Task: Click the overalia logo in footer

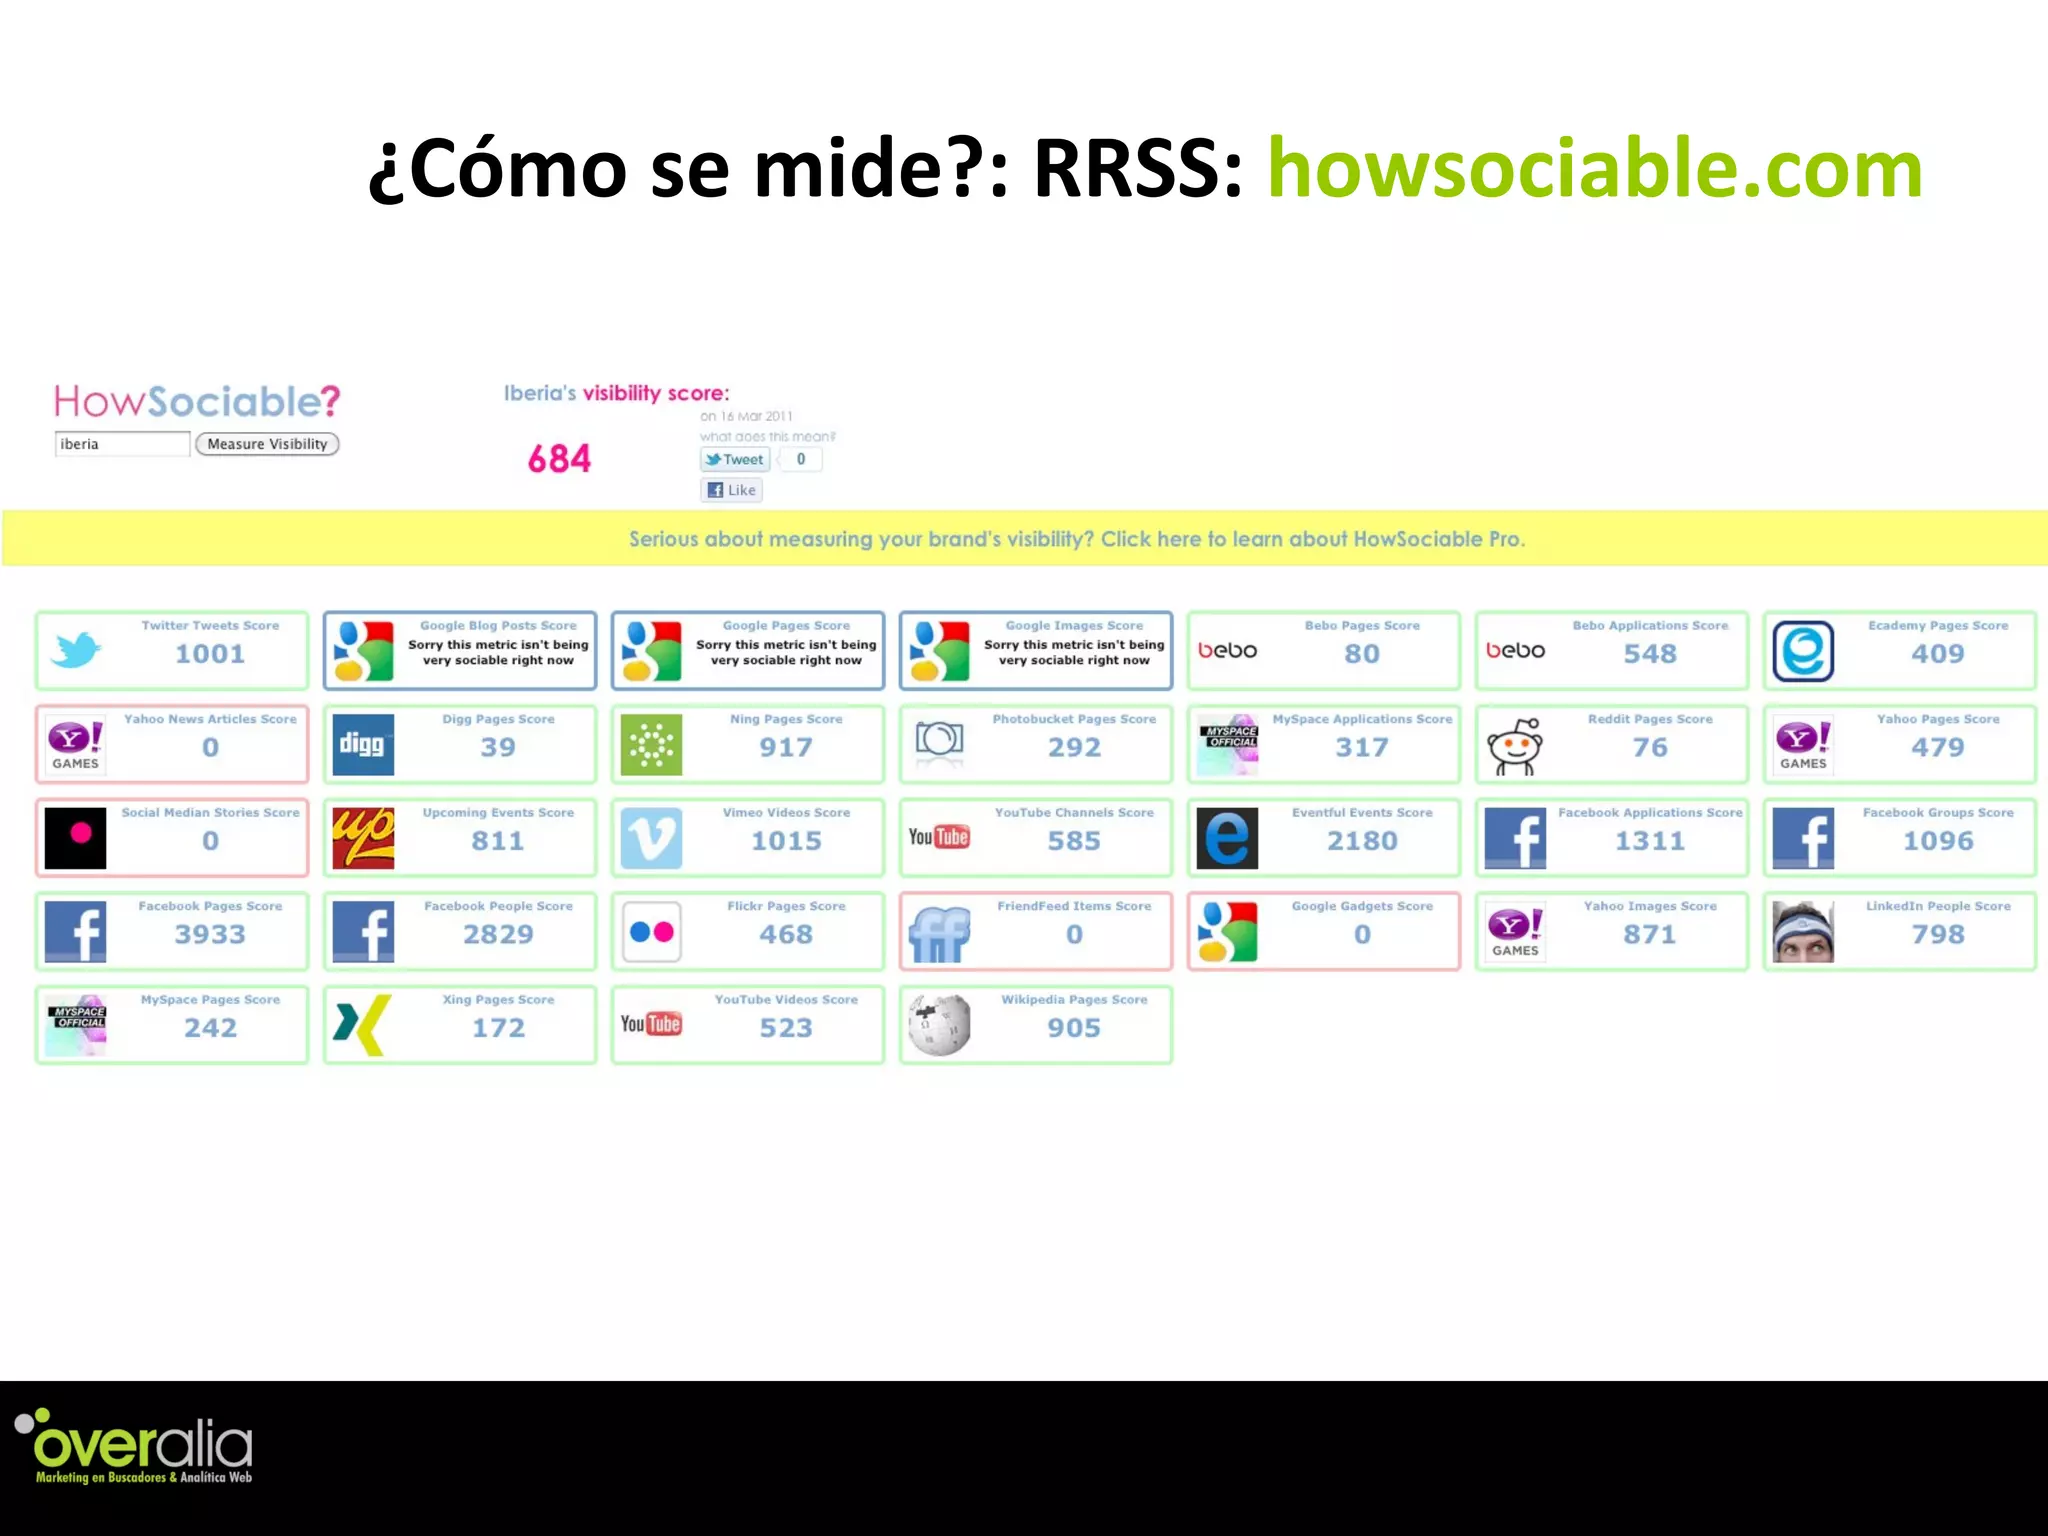Action: point(133,1446)
